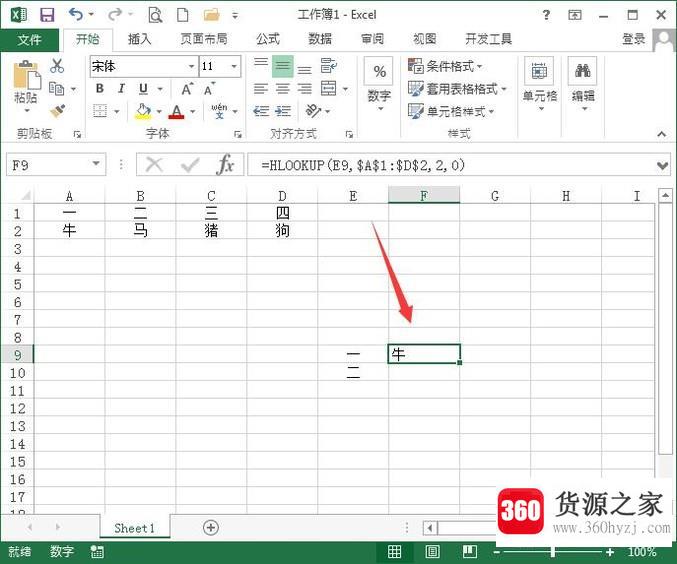Open the Help question mark
This screenshot has width=677, height=564.
pyautogui.click(x=546, y=15)
